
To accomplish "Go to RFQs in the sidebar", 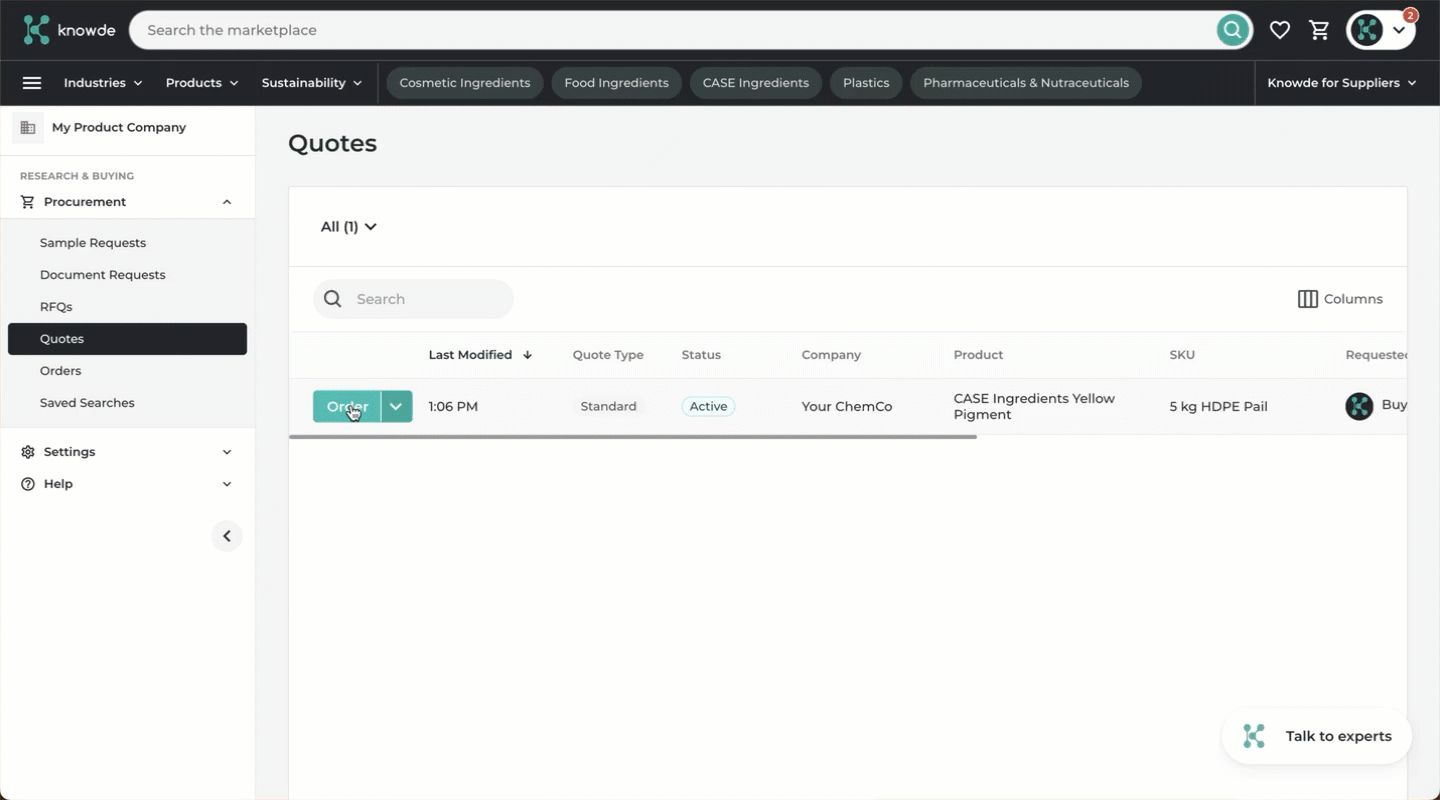I will click(x=56, y=307).
